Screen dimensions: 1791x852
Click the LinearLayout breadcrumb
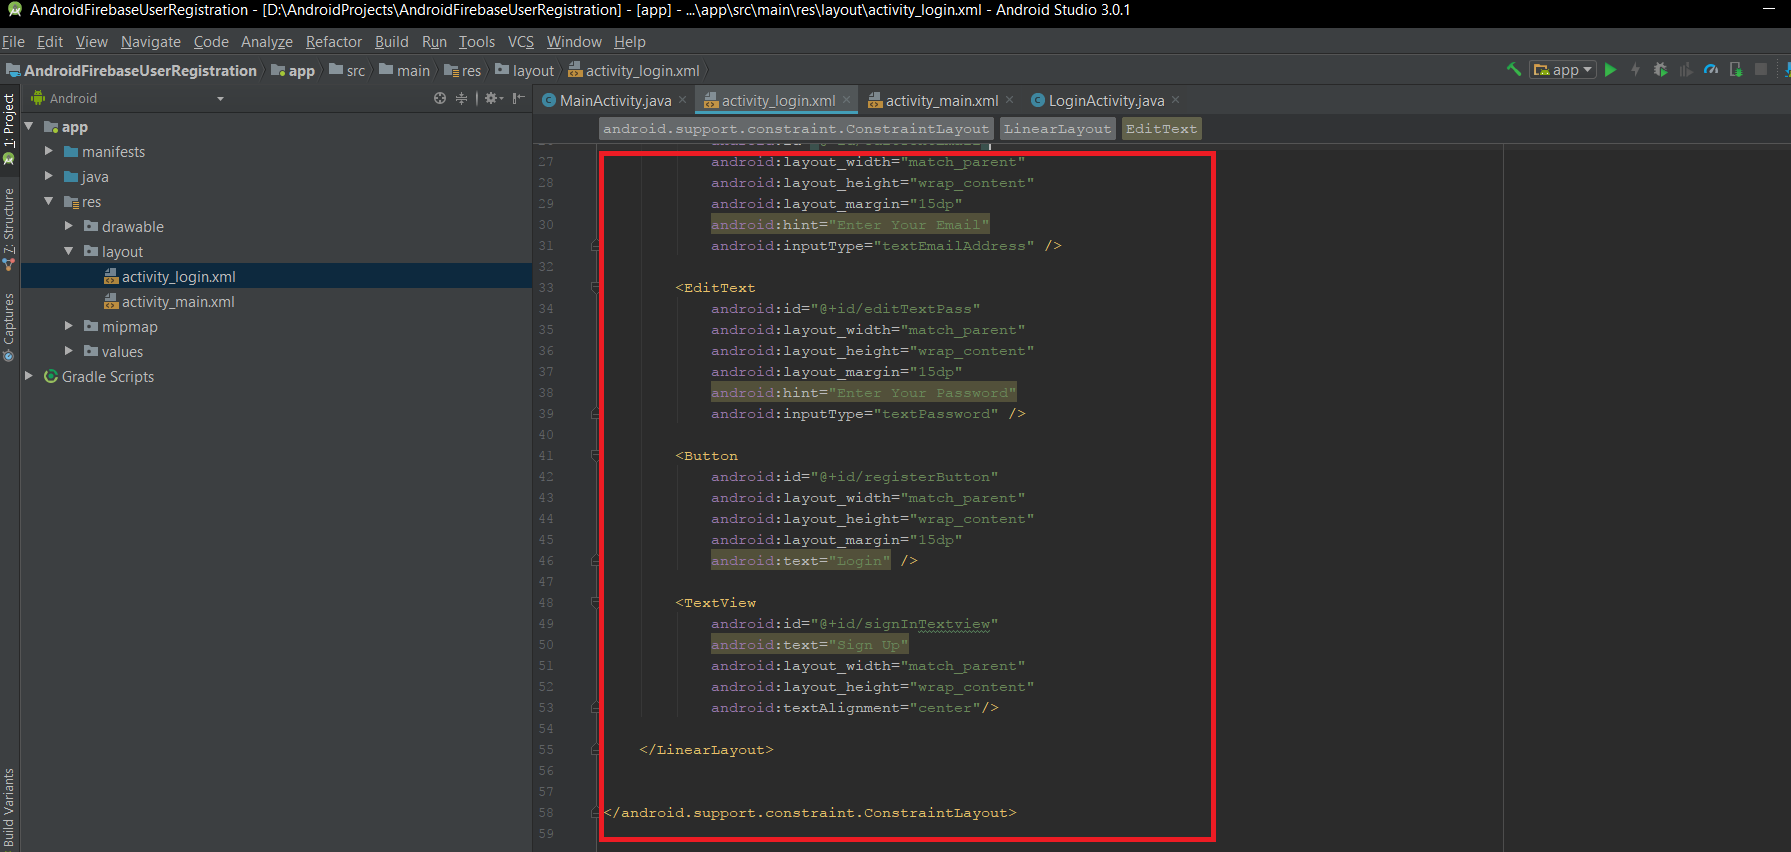click(1057, 129)
